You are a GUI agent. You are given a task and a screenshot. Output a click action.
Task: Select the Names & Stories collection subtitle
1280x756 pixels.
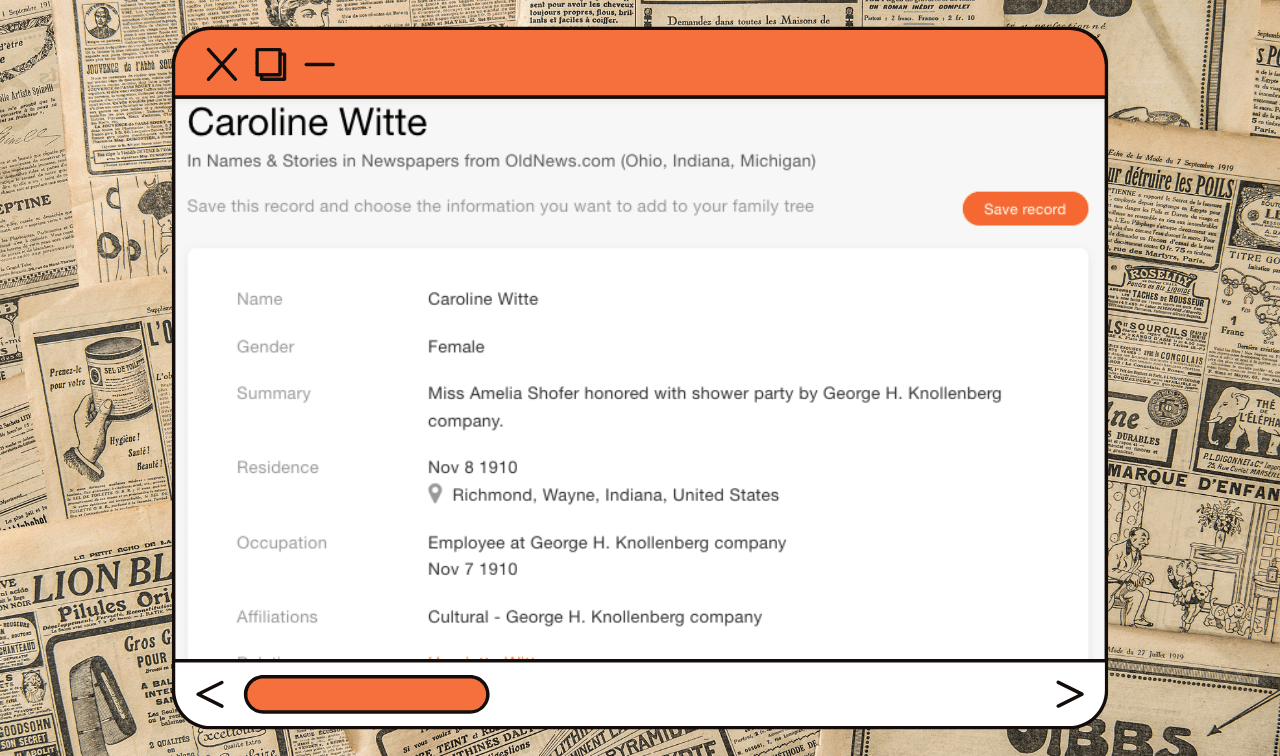(501, 161)
